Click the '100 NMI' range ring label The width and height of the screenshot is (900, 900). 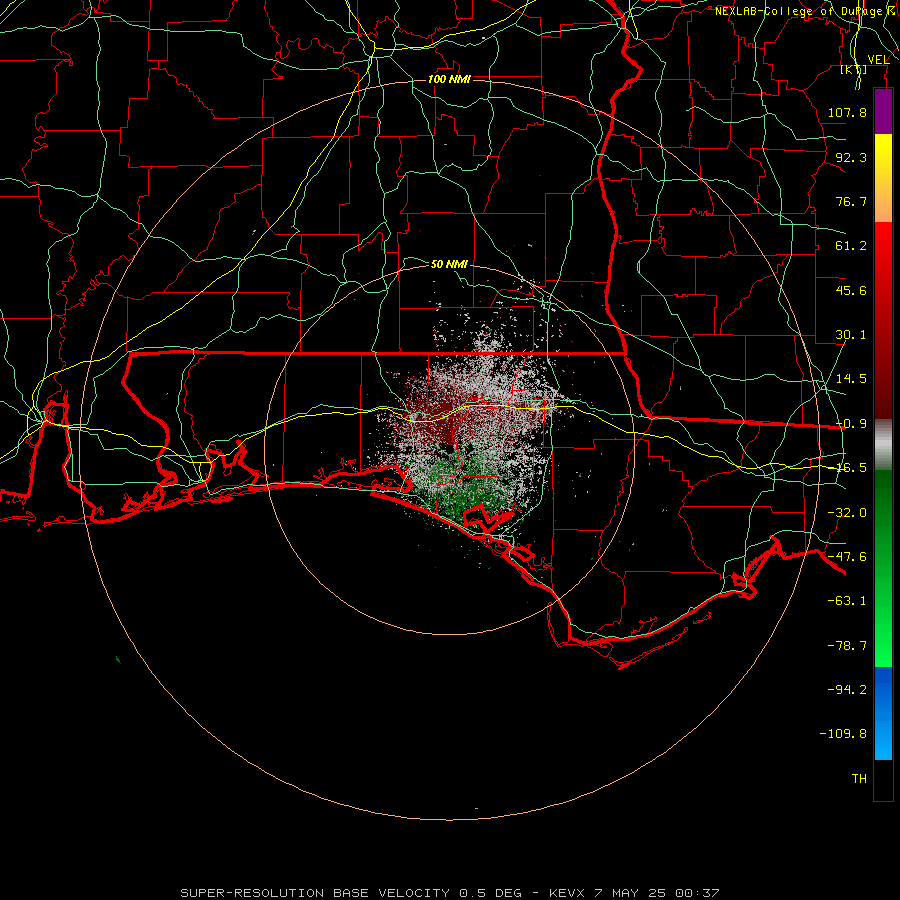[449, 79]
